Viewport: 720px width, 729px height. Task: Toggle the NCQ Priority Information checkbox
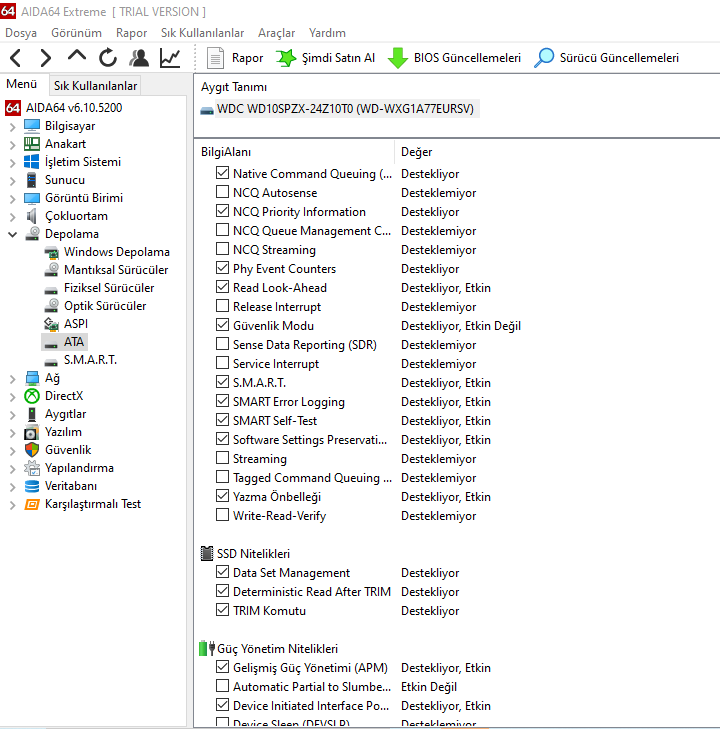pos(222,211)
